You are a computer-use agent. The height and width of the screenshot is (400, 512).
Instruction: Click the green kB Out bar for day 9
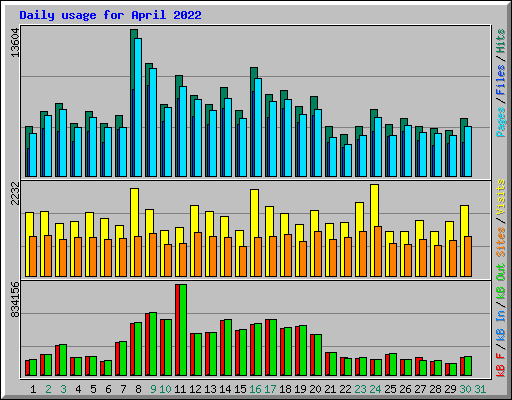[x=153, y=344]
